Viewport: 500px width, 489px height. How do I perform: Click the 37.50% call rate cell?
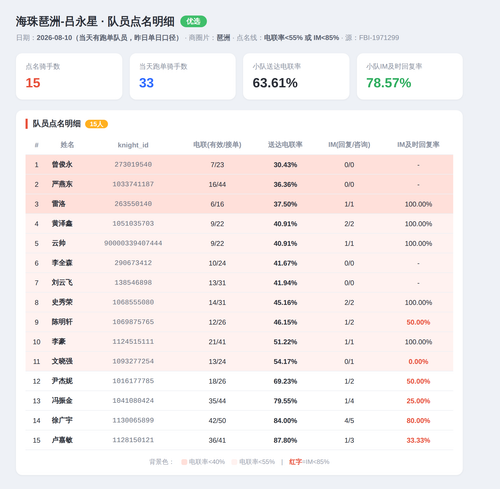285,204
